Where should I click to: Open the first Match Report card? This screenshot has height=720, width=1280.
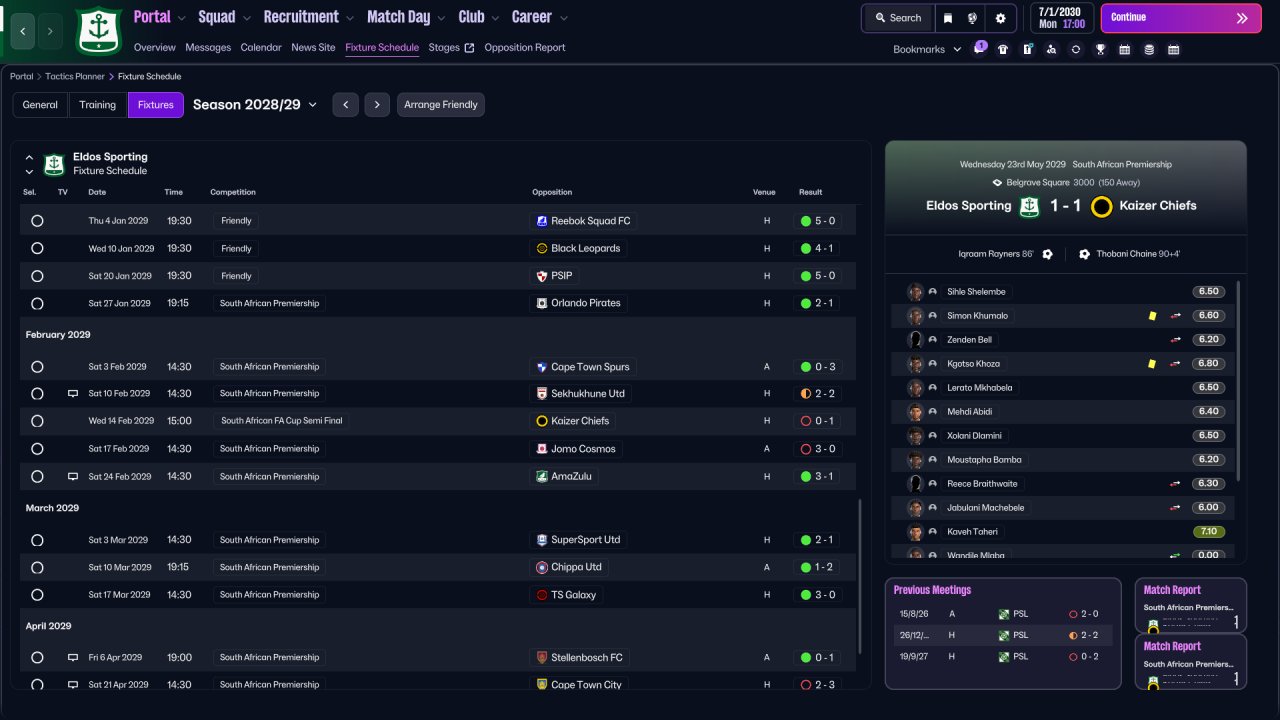[1191, 605]
